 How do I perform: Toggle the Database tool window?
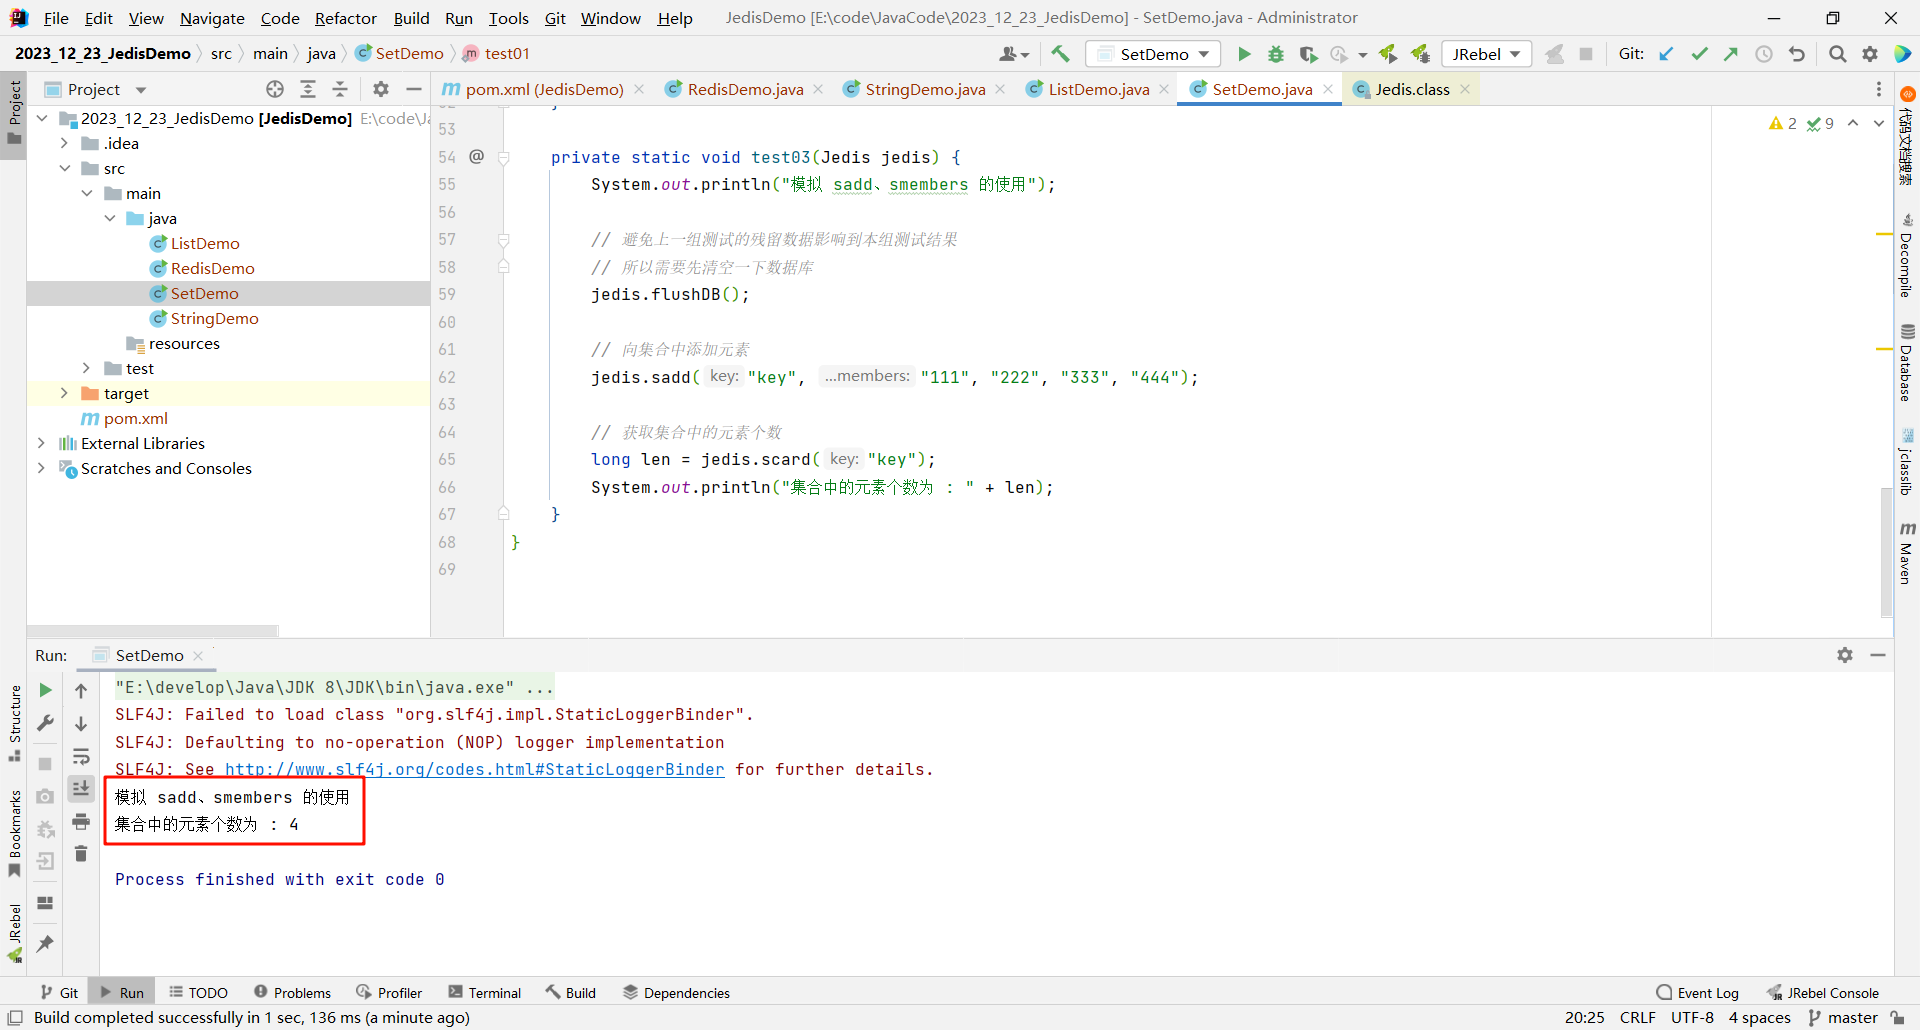click(x=1907, y=362)
